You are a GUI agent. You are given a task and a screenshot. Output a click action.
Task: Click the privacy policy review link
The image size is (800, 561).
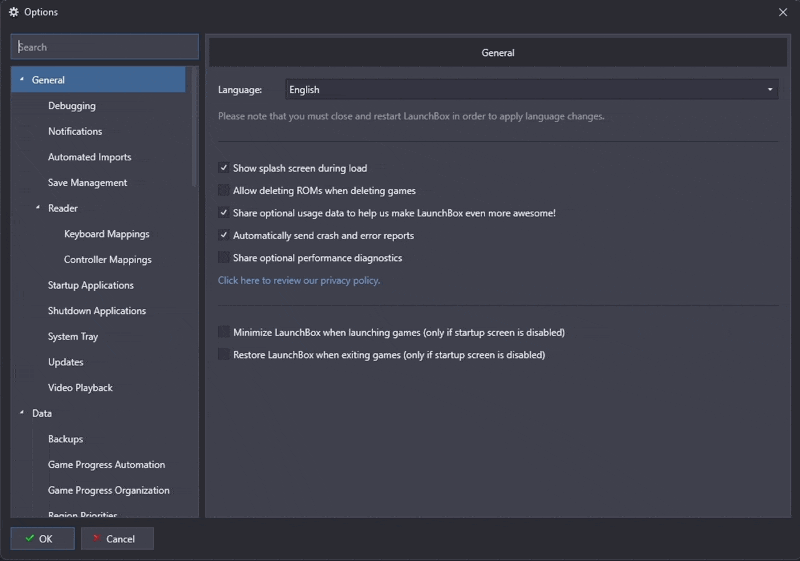pyautogui.click(x=299, y=280)
